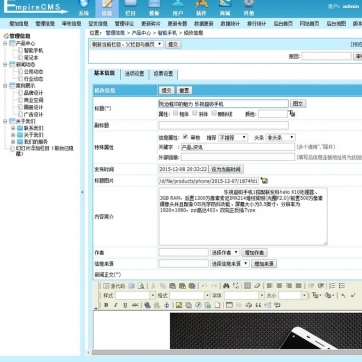Open the 信息 top navigation icon

click(107, 7)
